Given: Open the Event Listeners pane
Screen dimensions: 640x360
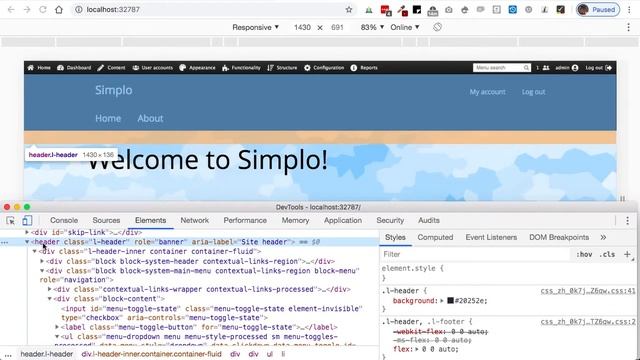Looking at the screenshot, I should coord(491,238).
